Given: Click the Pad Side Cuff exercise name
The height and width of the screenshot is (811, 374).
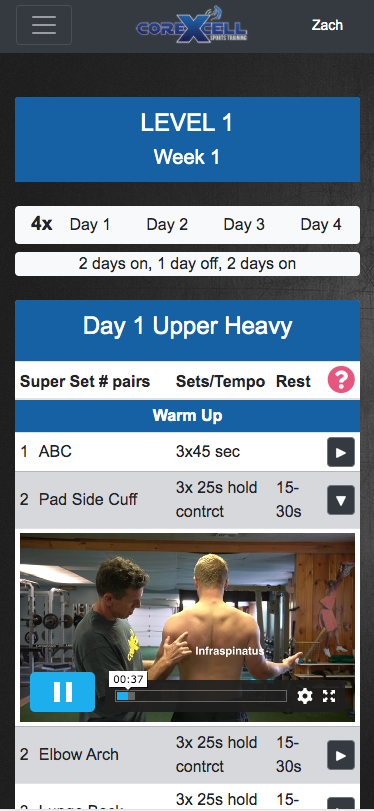Looking at the screenshot, I should coord(88,500).
